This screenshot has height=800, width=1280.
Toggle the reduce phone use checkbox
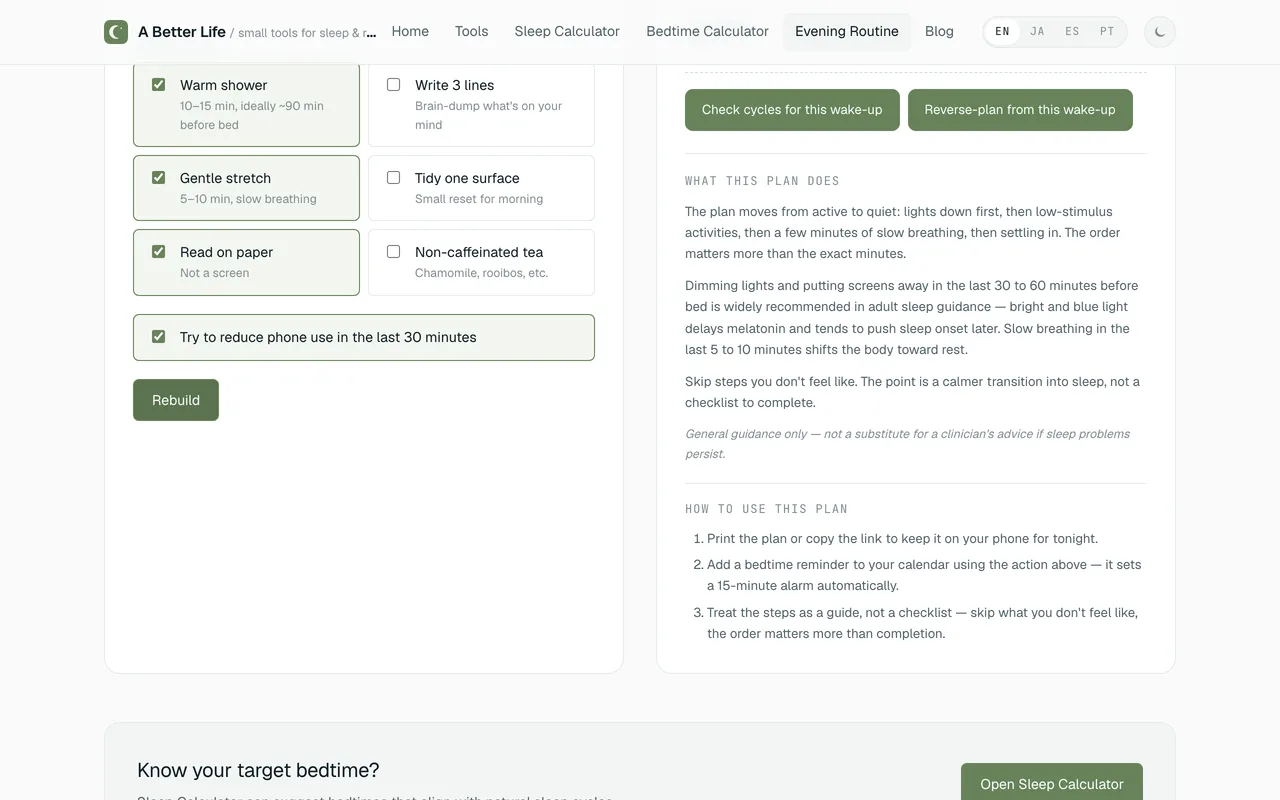(158, 337)
